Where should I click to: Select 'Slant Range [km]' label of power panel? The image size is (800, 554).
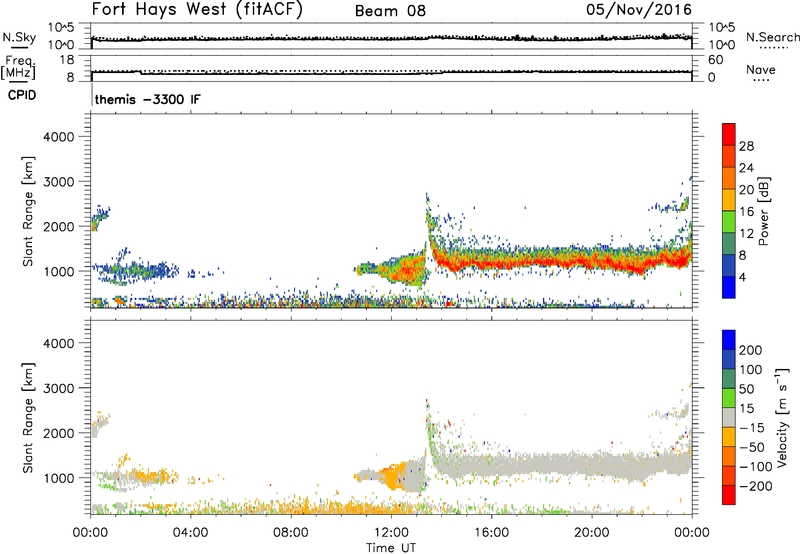coord(28,211)
